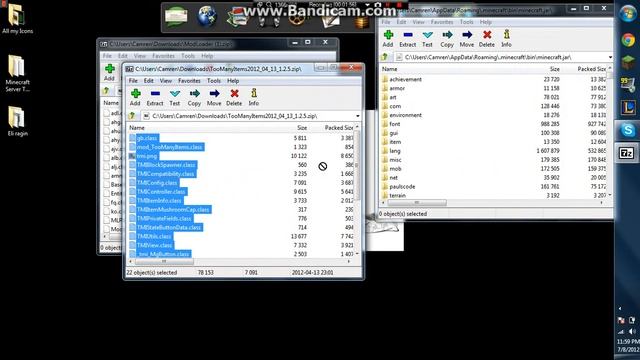This screenshot has height=360, width=640.
Task: Click the 7-Zip taskbar button
Action: coord(627,153)
